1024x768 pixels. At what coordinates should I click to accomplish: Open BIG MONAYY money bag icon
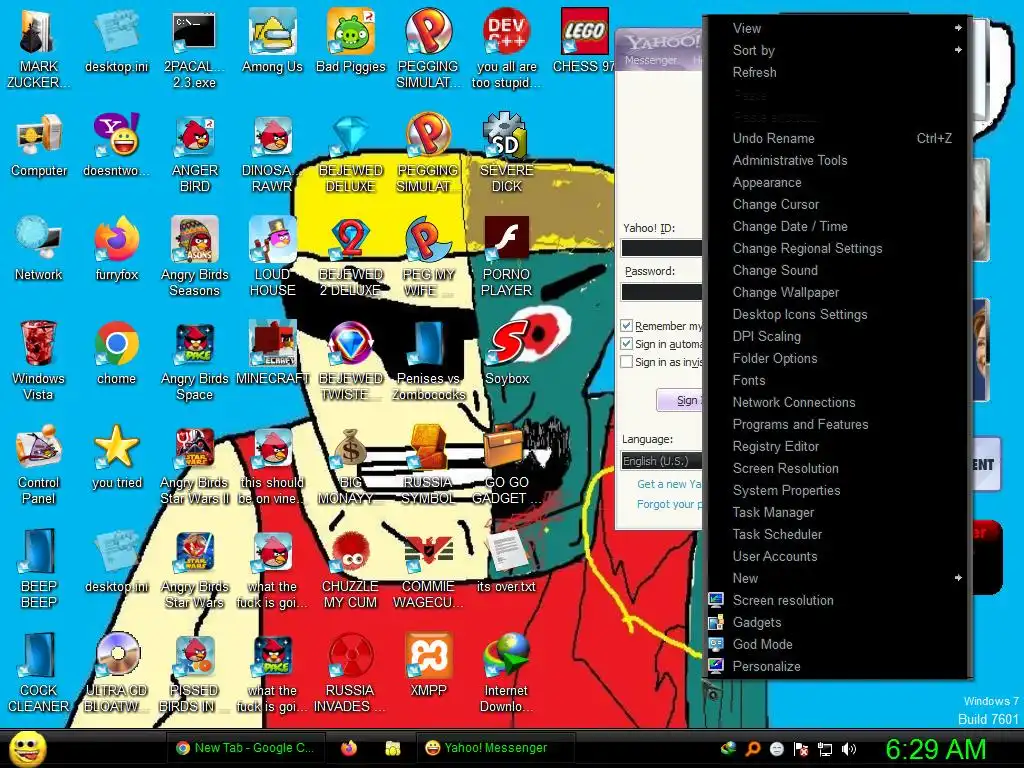[x=351, y=465]
